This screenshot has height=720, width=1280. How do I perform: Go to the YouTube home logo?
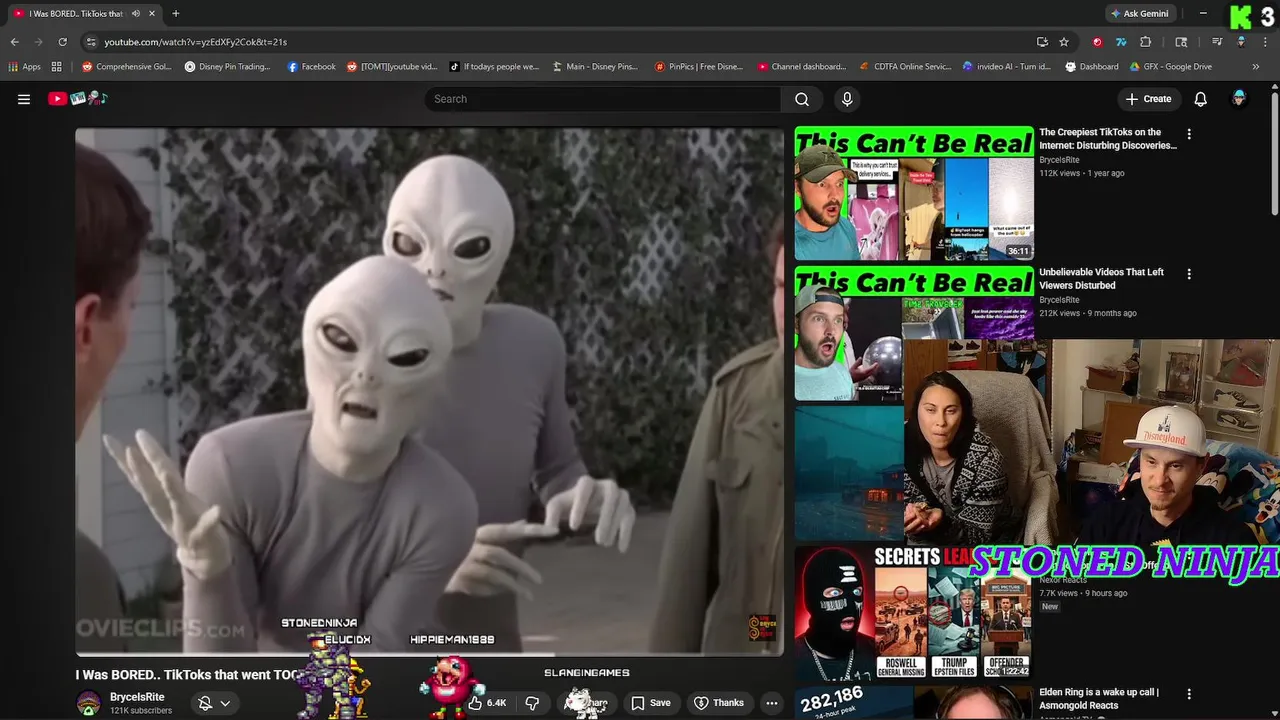(78, 99)
